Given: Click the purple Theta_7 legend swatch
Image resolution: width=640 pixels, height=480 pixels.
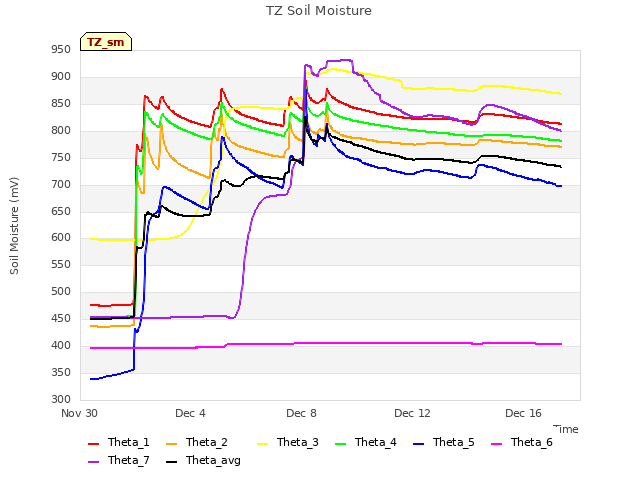Looking at the screenshot, I should click(93, 462).
